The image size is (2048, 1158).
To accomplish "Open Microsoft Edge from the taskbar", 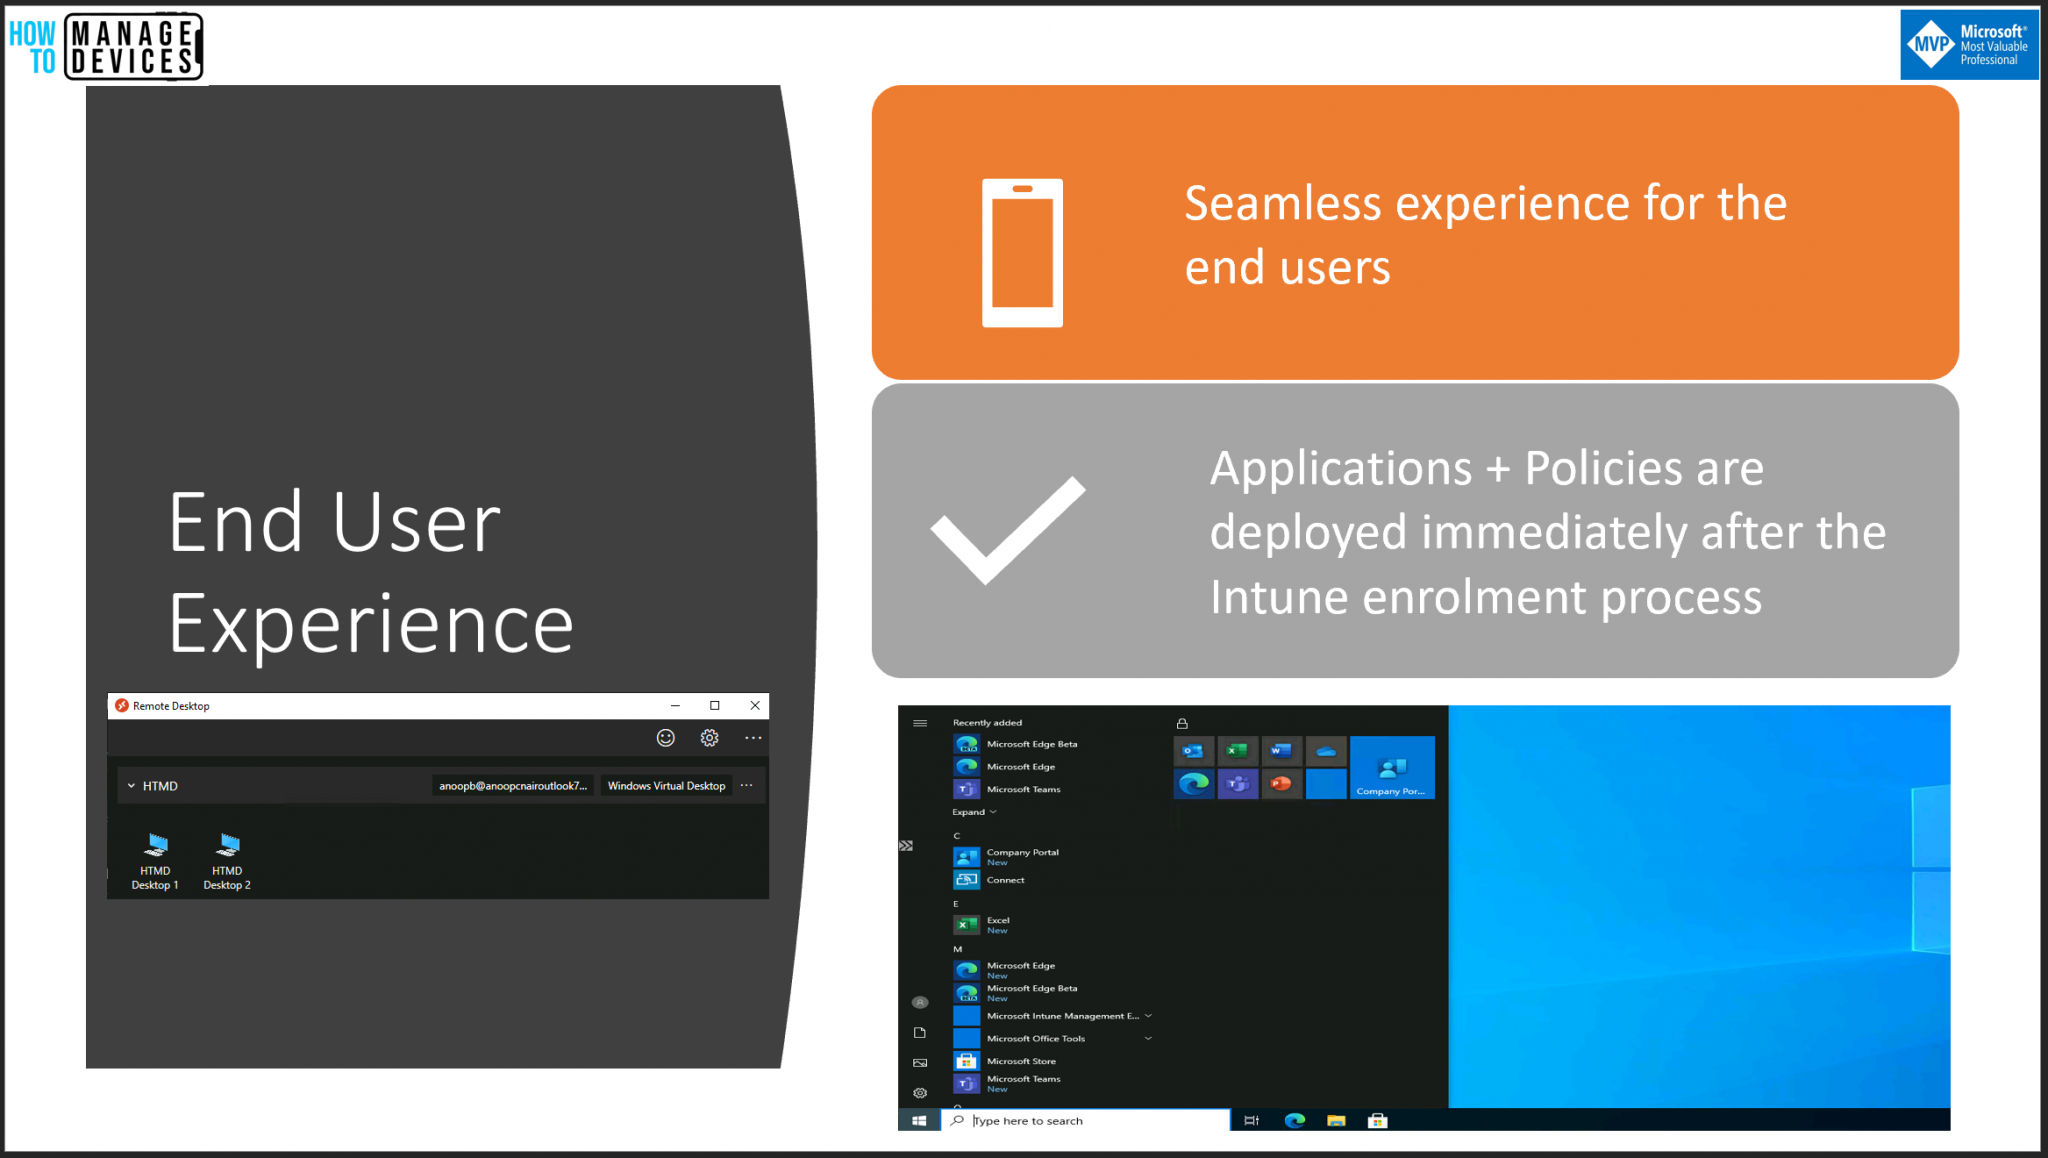I will (1295, 1120).
